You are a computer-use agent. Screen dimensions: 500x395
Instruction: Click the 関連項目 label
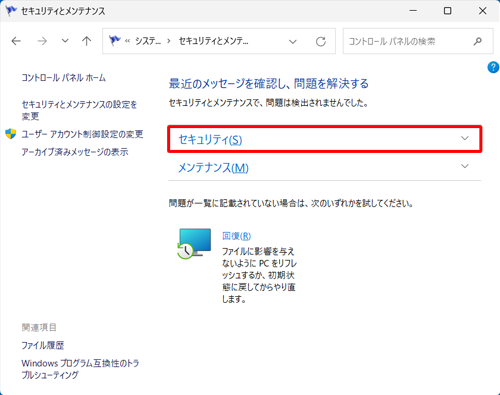click(39, 327)
